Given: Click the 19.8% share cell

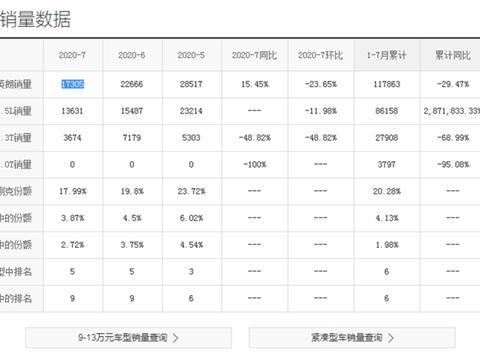Looking at the screenshot, I should click(132, 191).
